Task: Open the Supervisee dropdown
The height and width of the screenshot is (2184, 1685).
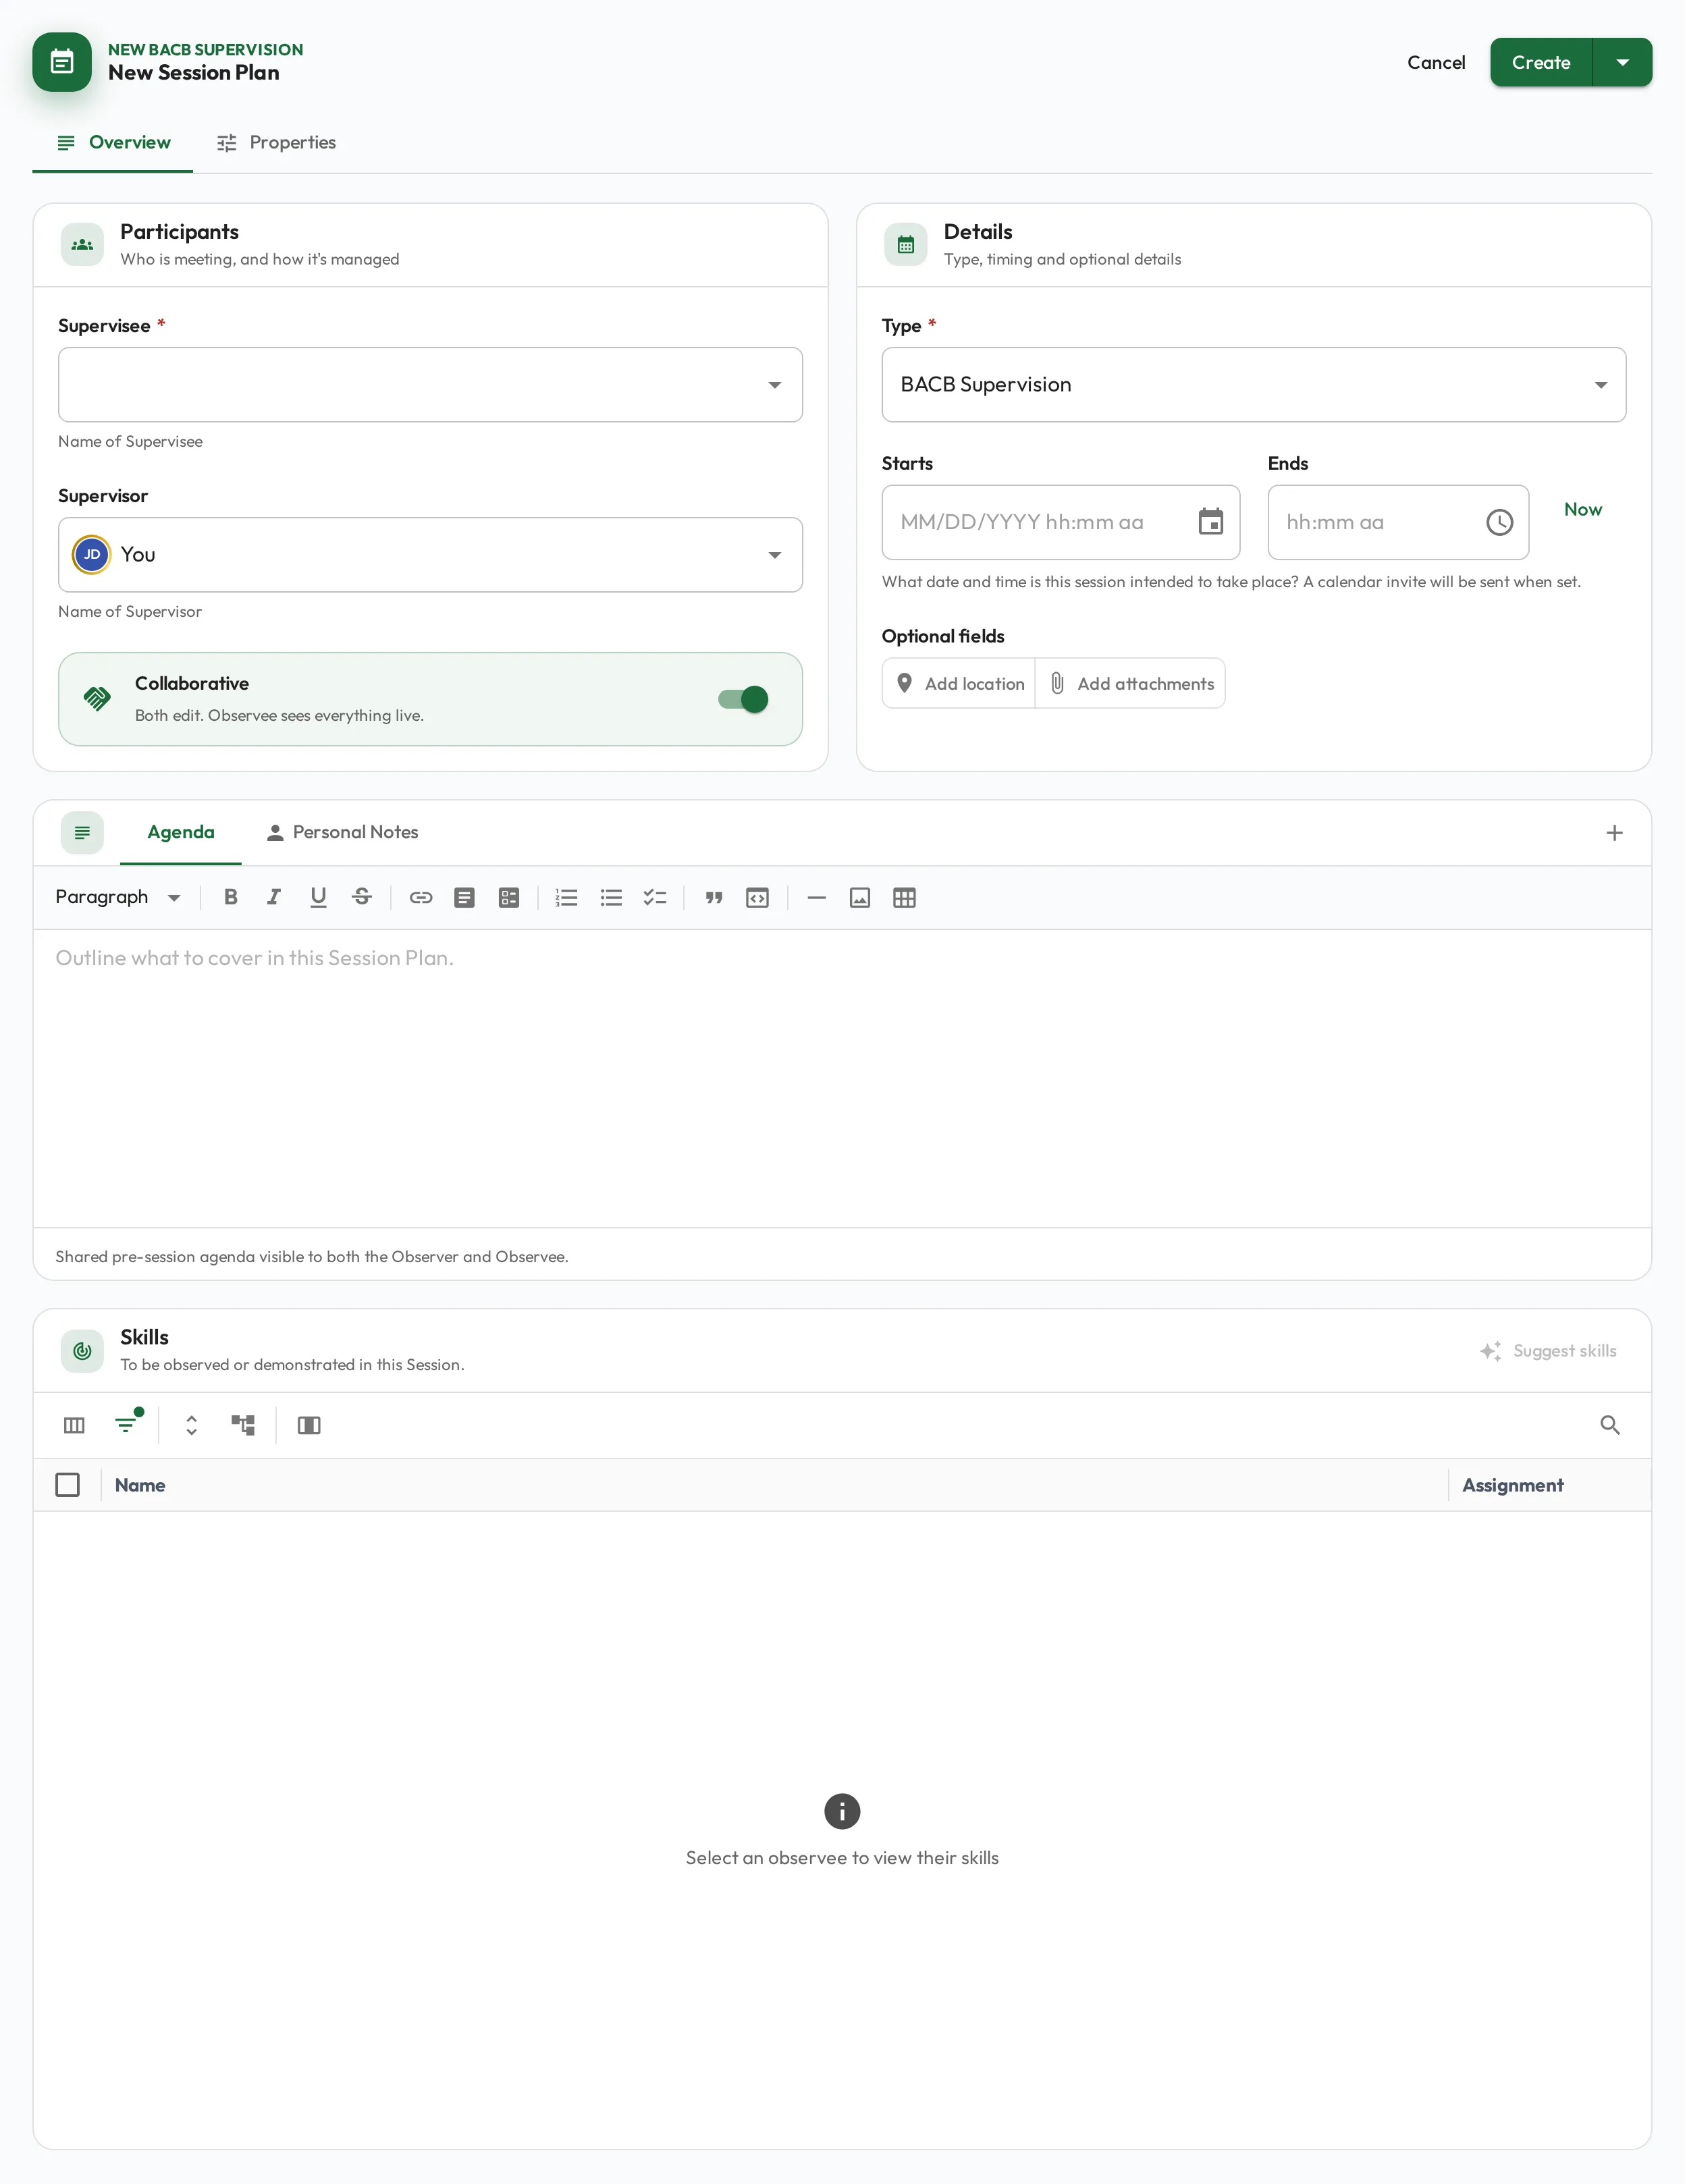Action: (x=430, y=385)
